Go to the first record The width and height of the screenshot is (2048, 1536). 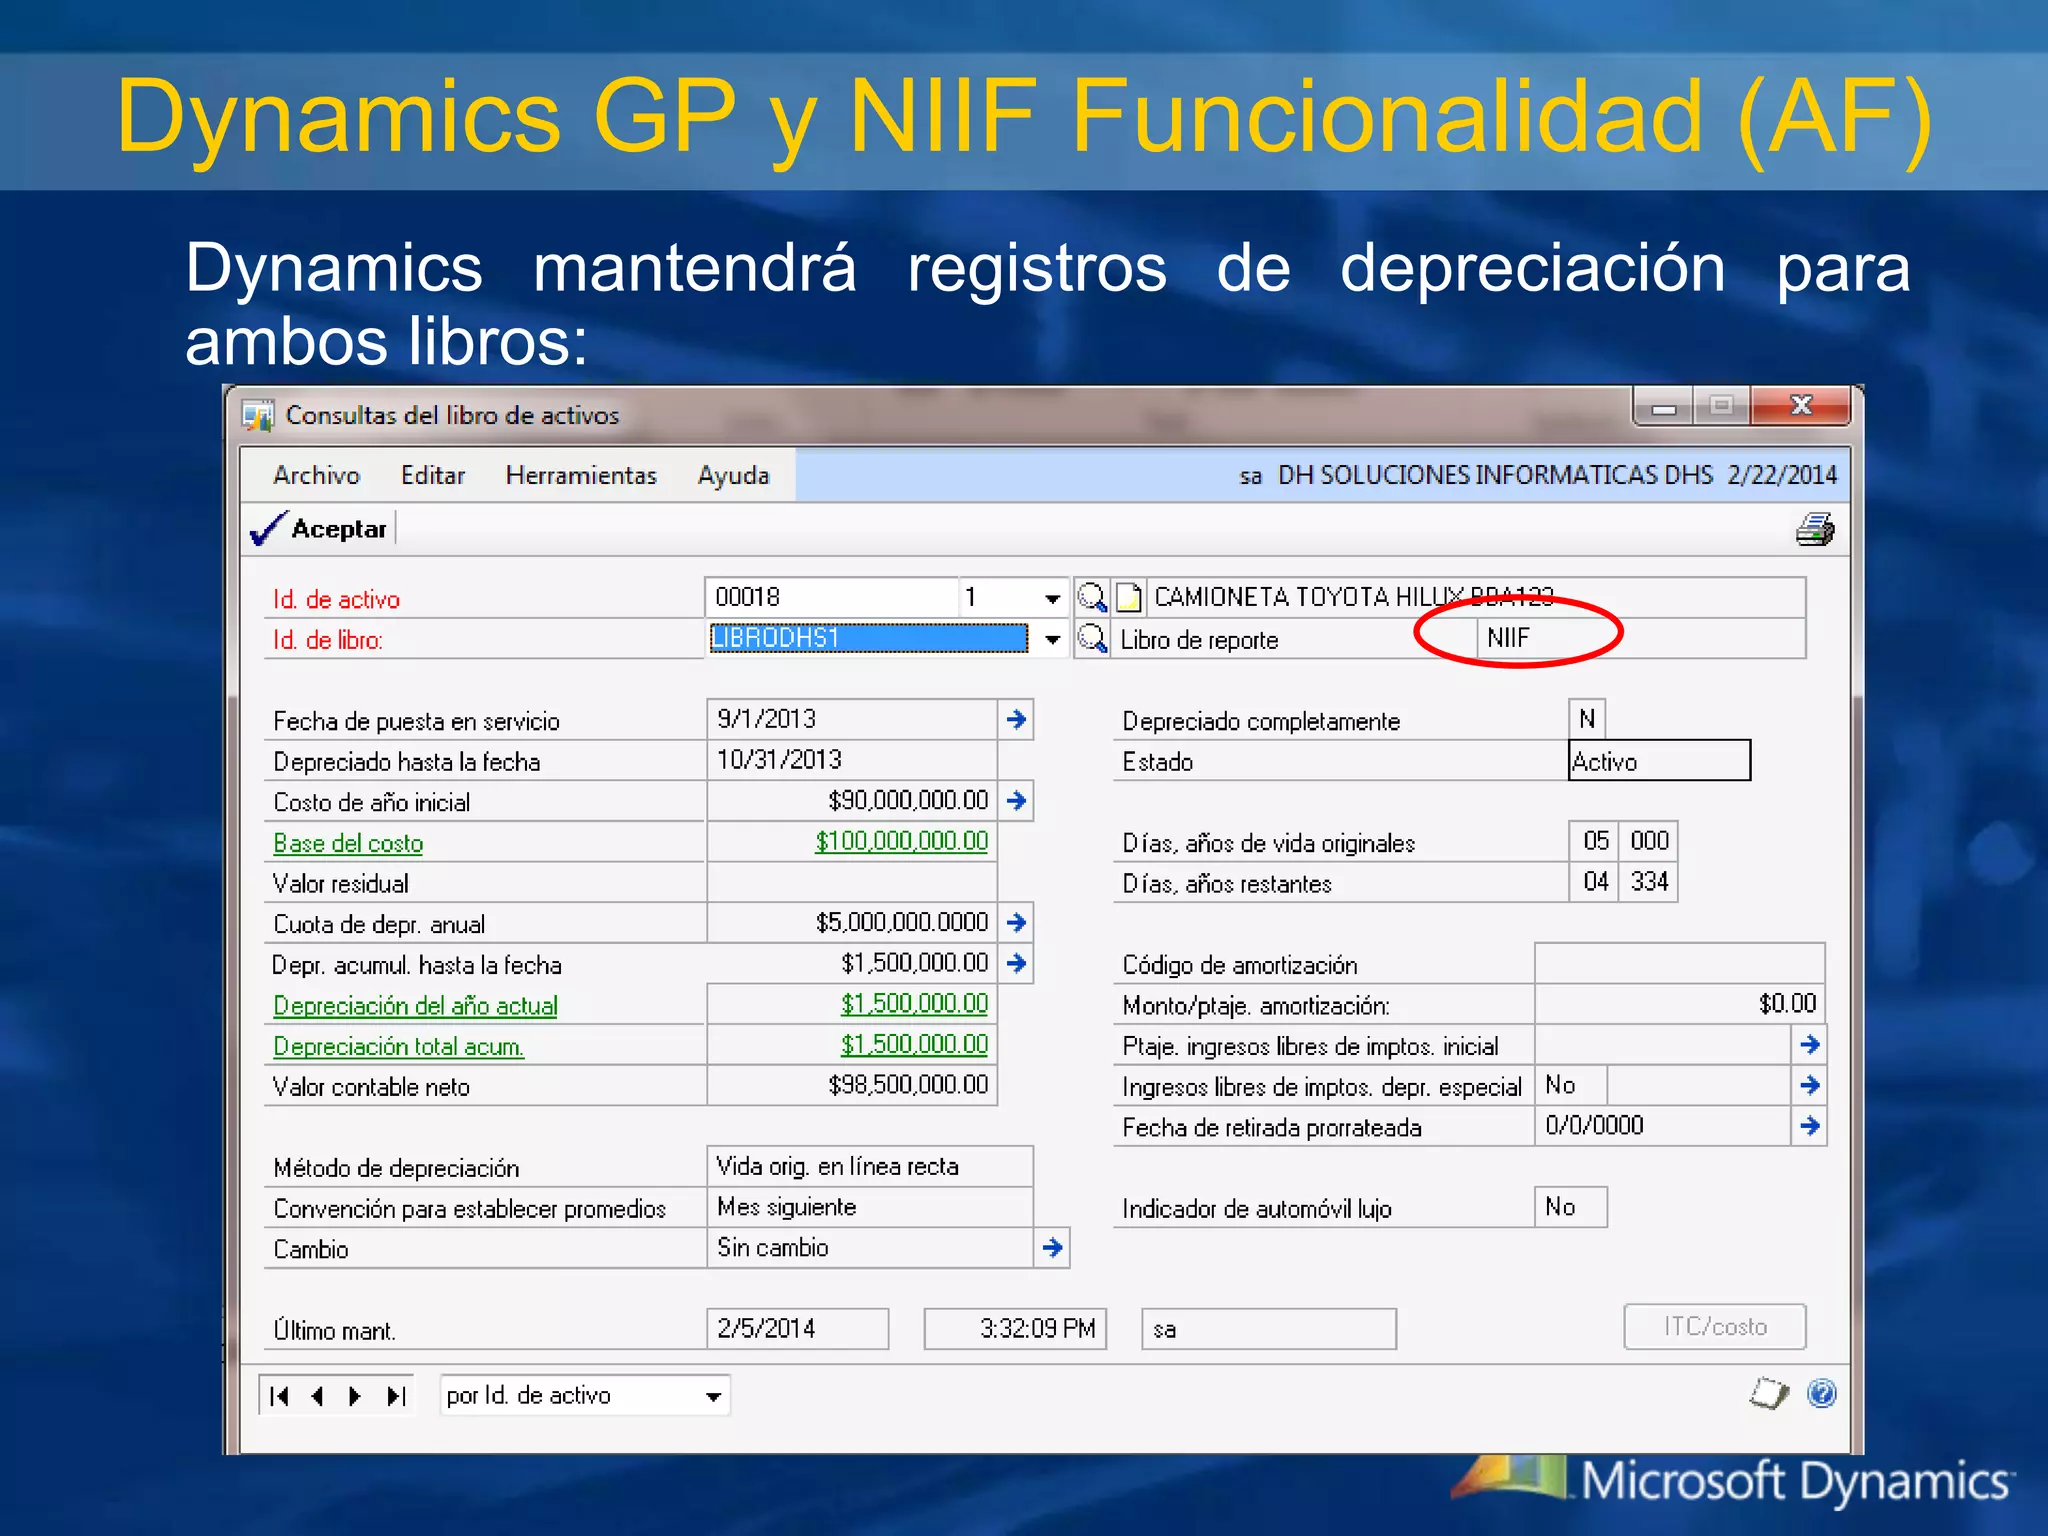[279, 1395]
